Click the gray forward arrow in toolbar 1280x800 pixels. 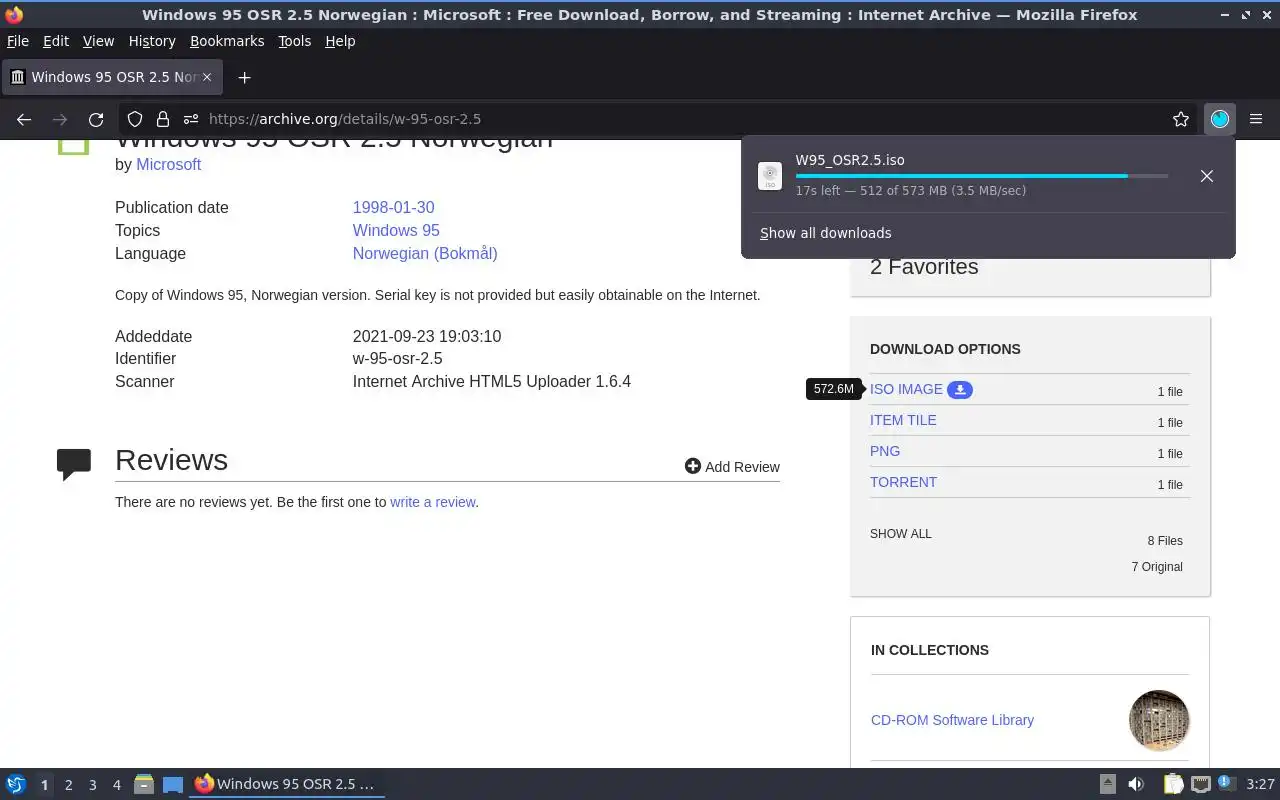[60, 119]
